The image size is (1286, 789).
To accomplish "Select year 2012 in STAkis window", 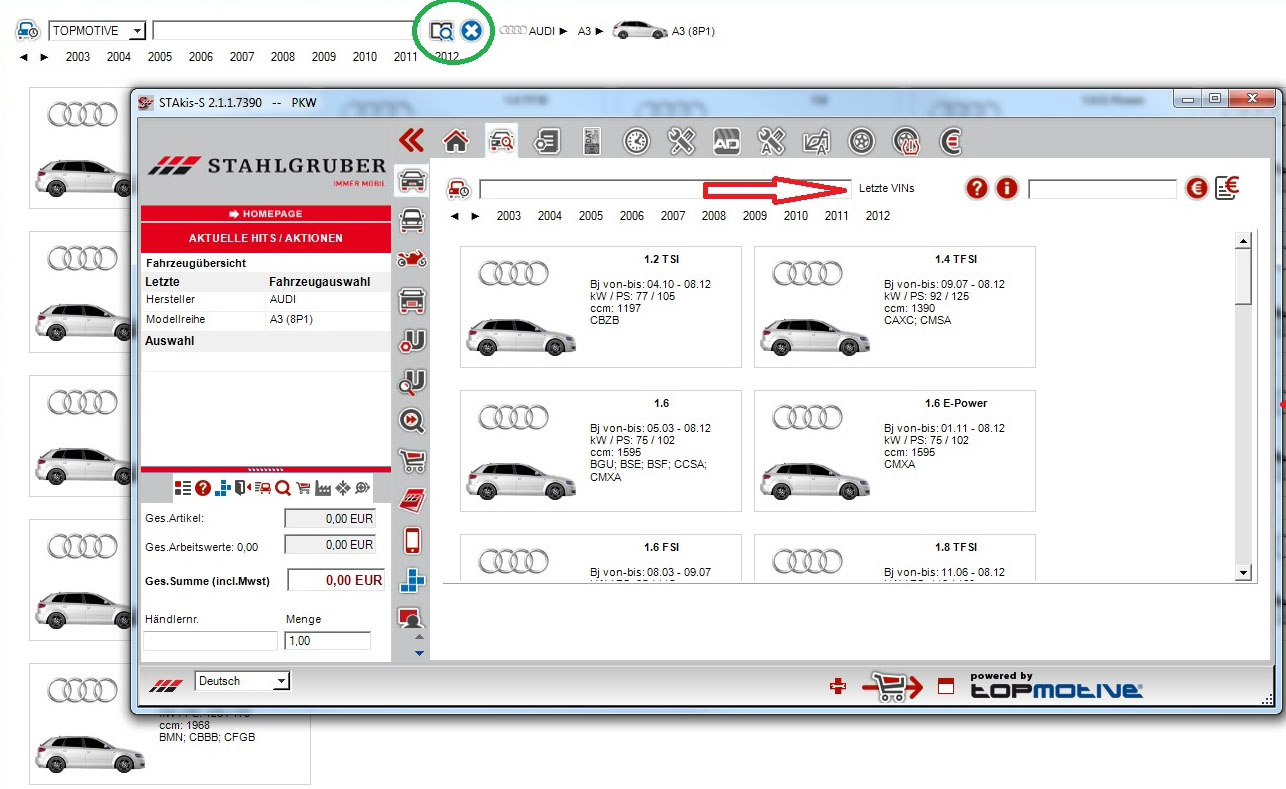I will pos(878,216).
